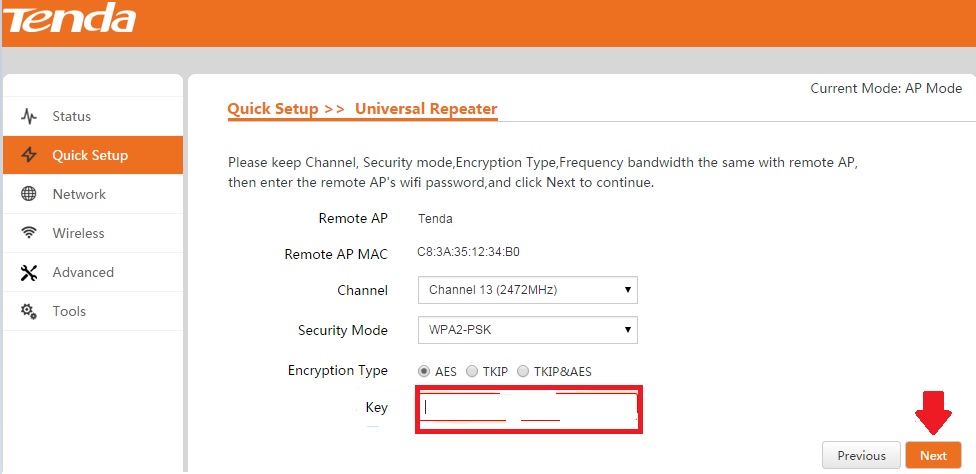This screenshot has height=474, width=976.
Task: Focus the Key password field
Action: 528,408
